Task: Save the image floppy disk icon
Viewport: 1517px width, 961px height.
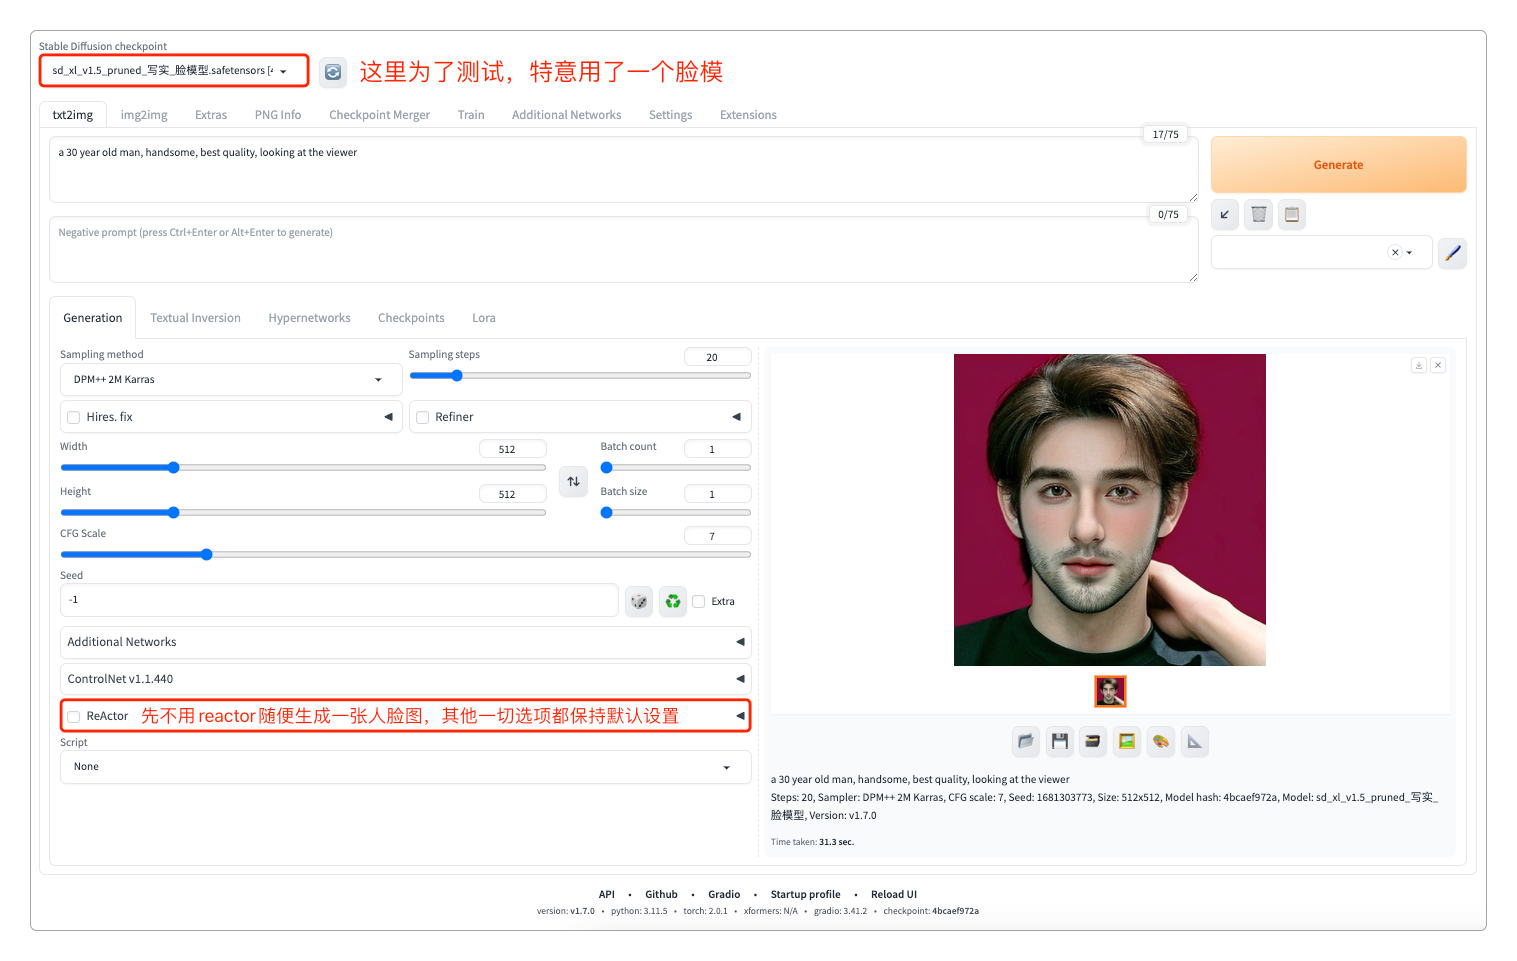Action: pyautogui.click(x=1060, y=741)
